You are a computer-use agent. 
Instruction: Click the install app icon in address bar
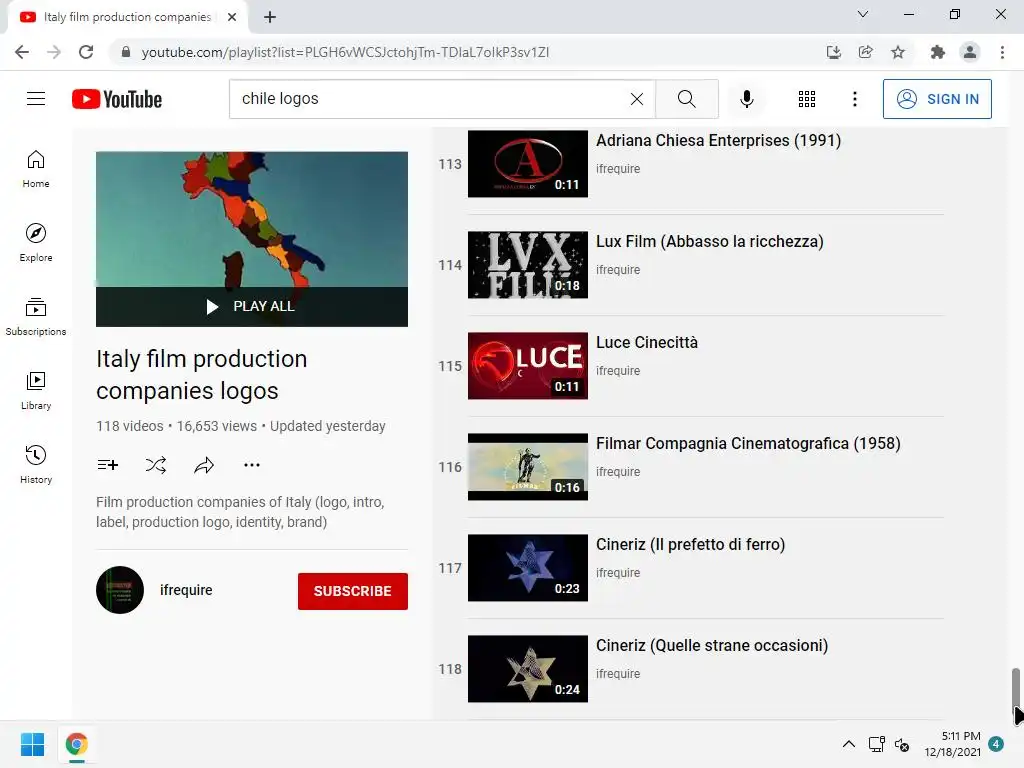(833, 52)
